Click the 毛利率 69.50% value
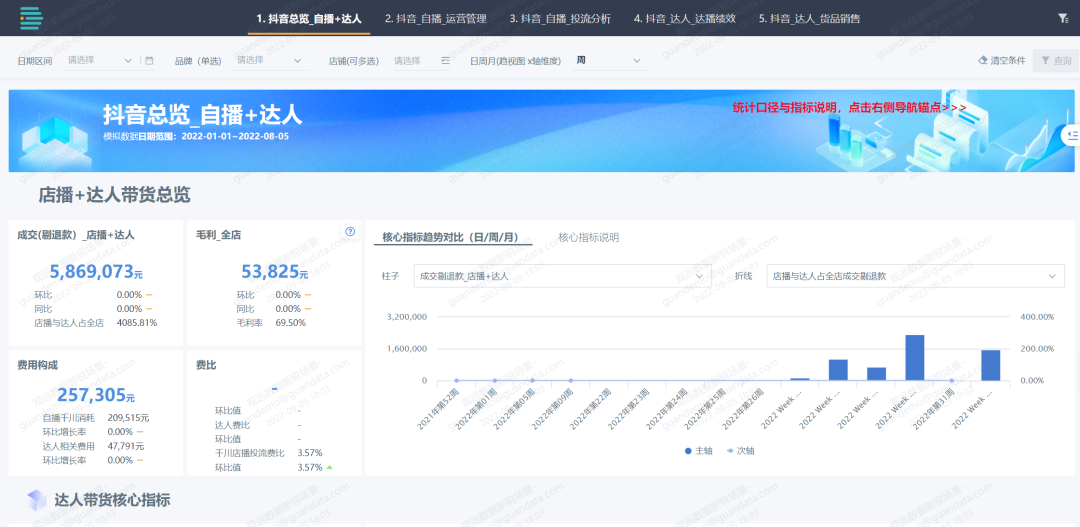Viewport: 1080px width, 527px height. (x=291, y=322)
